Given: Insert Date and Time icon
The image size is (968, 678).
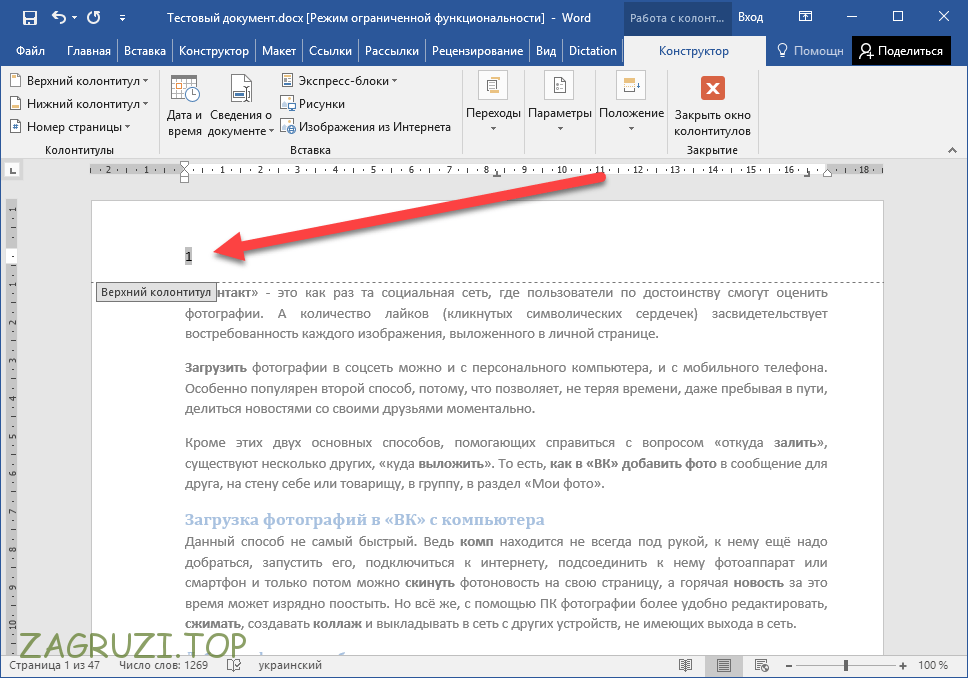Looking at the screenshot, I should [x=184, y=105].
